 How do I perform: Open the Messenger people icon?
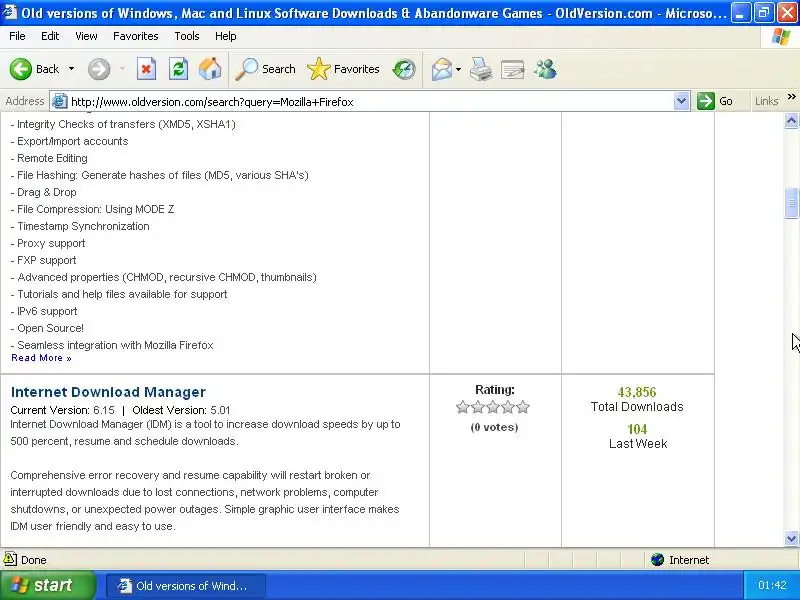tap(545, 69)
